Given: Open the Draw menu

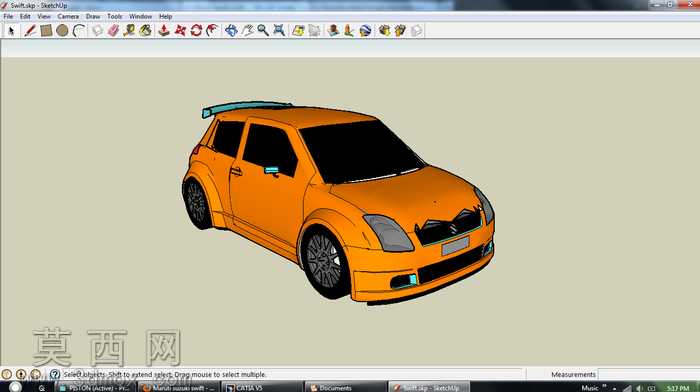Looking at the screenshot, I should pyautogui.click(x=93, y=16).
